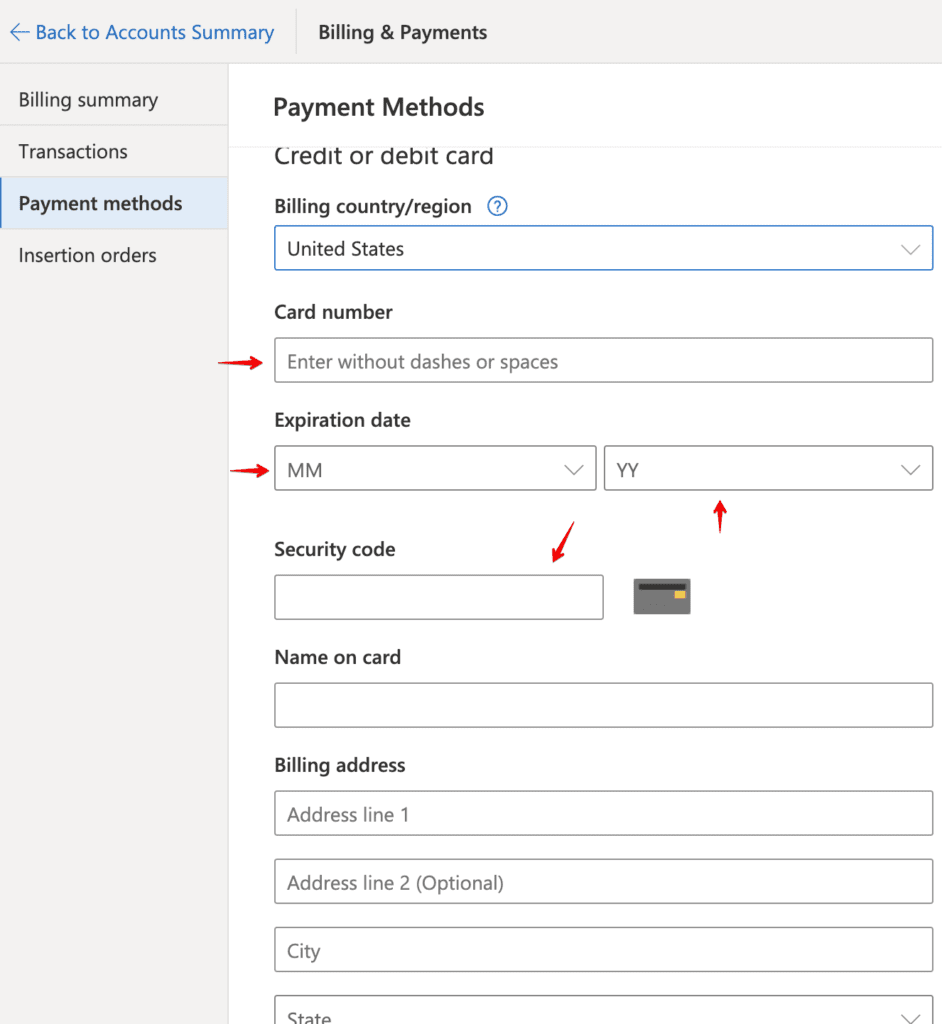The width and height of the screenshot is (942, 1024).
Task: Expand the Billing country/region dropdown
Action: (603, 248)
